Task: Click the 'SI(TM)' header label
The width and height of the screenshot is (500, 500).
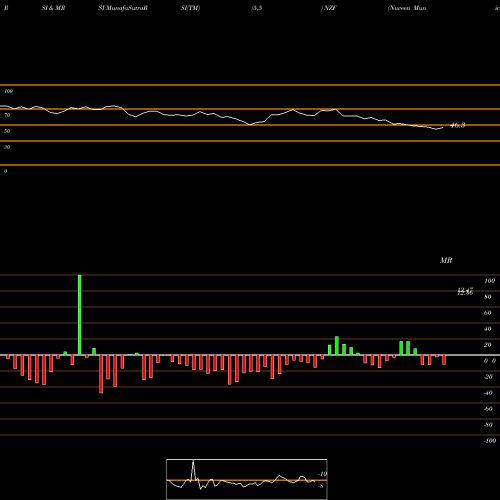Action: coord(190,8)
